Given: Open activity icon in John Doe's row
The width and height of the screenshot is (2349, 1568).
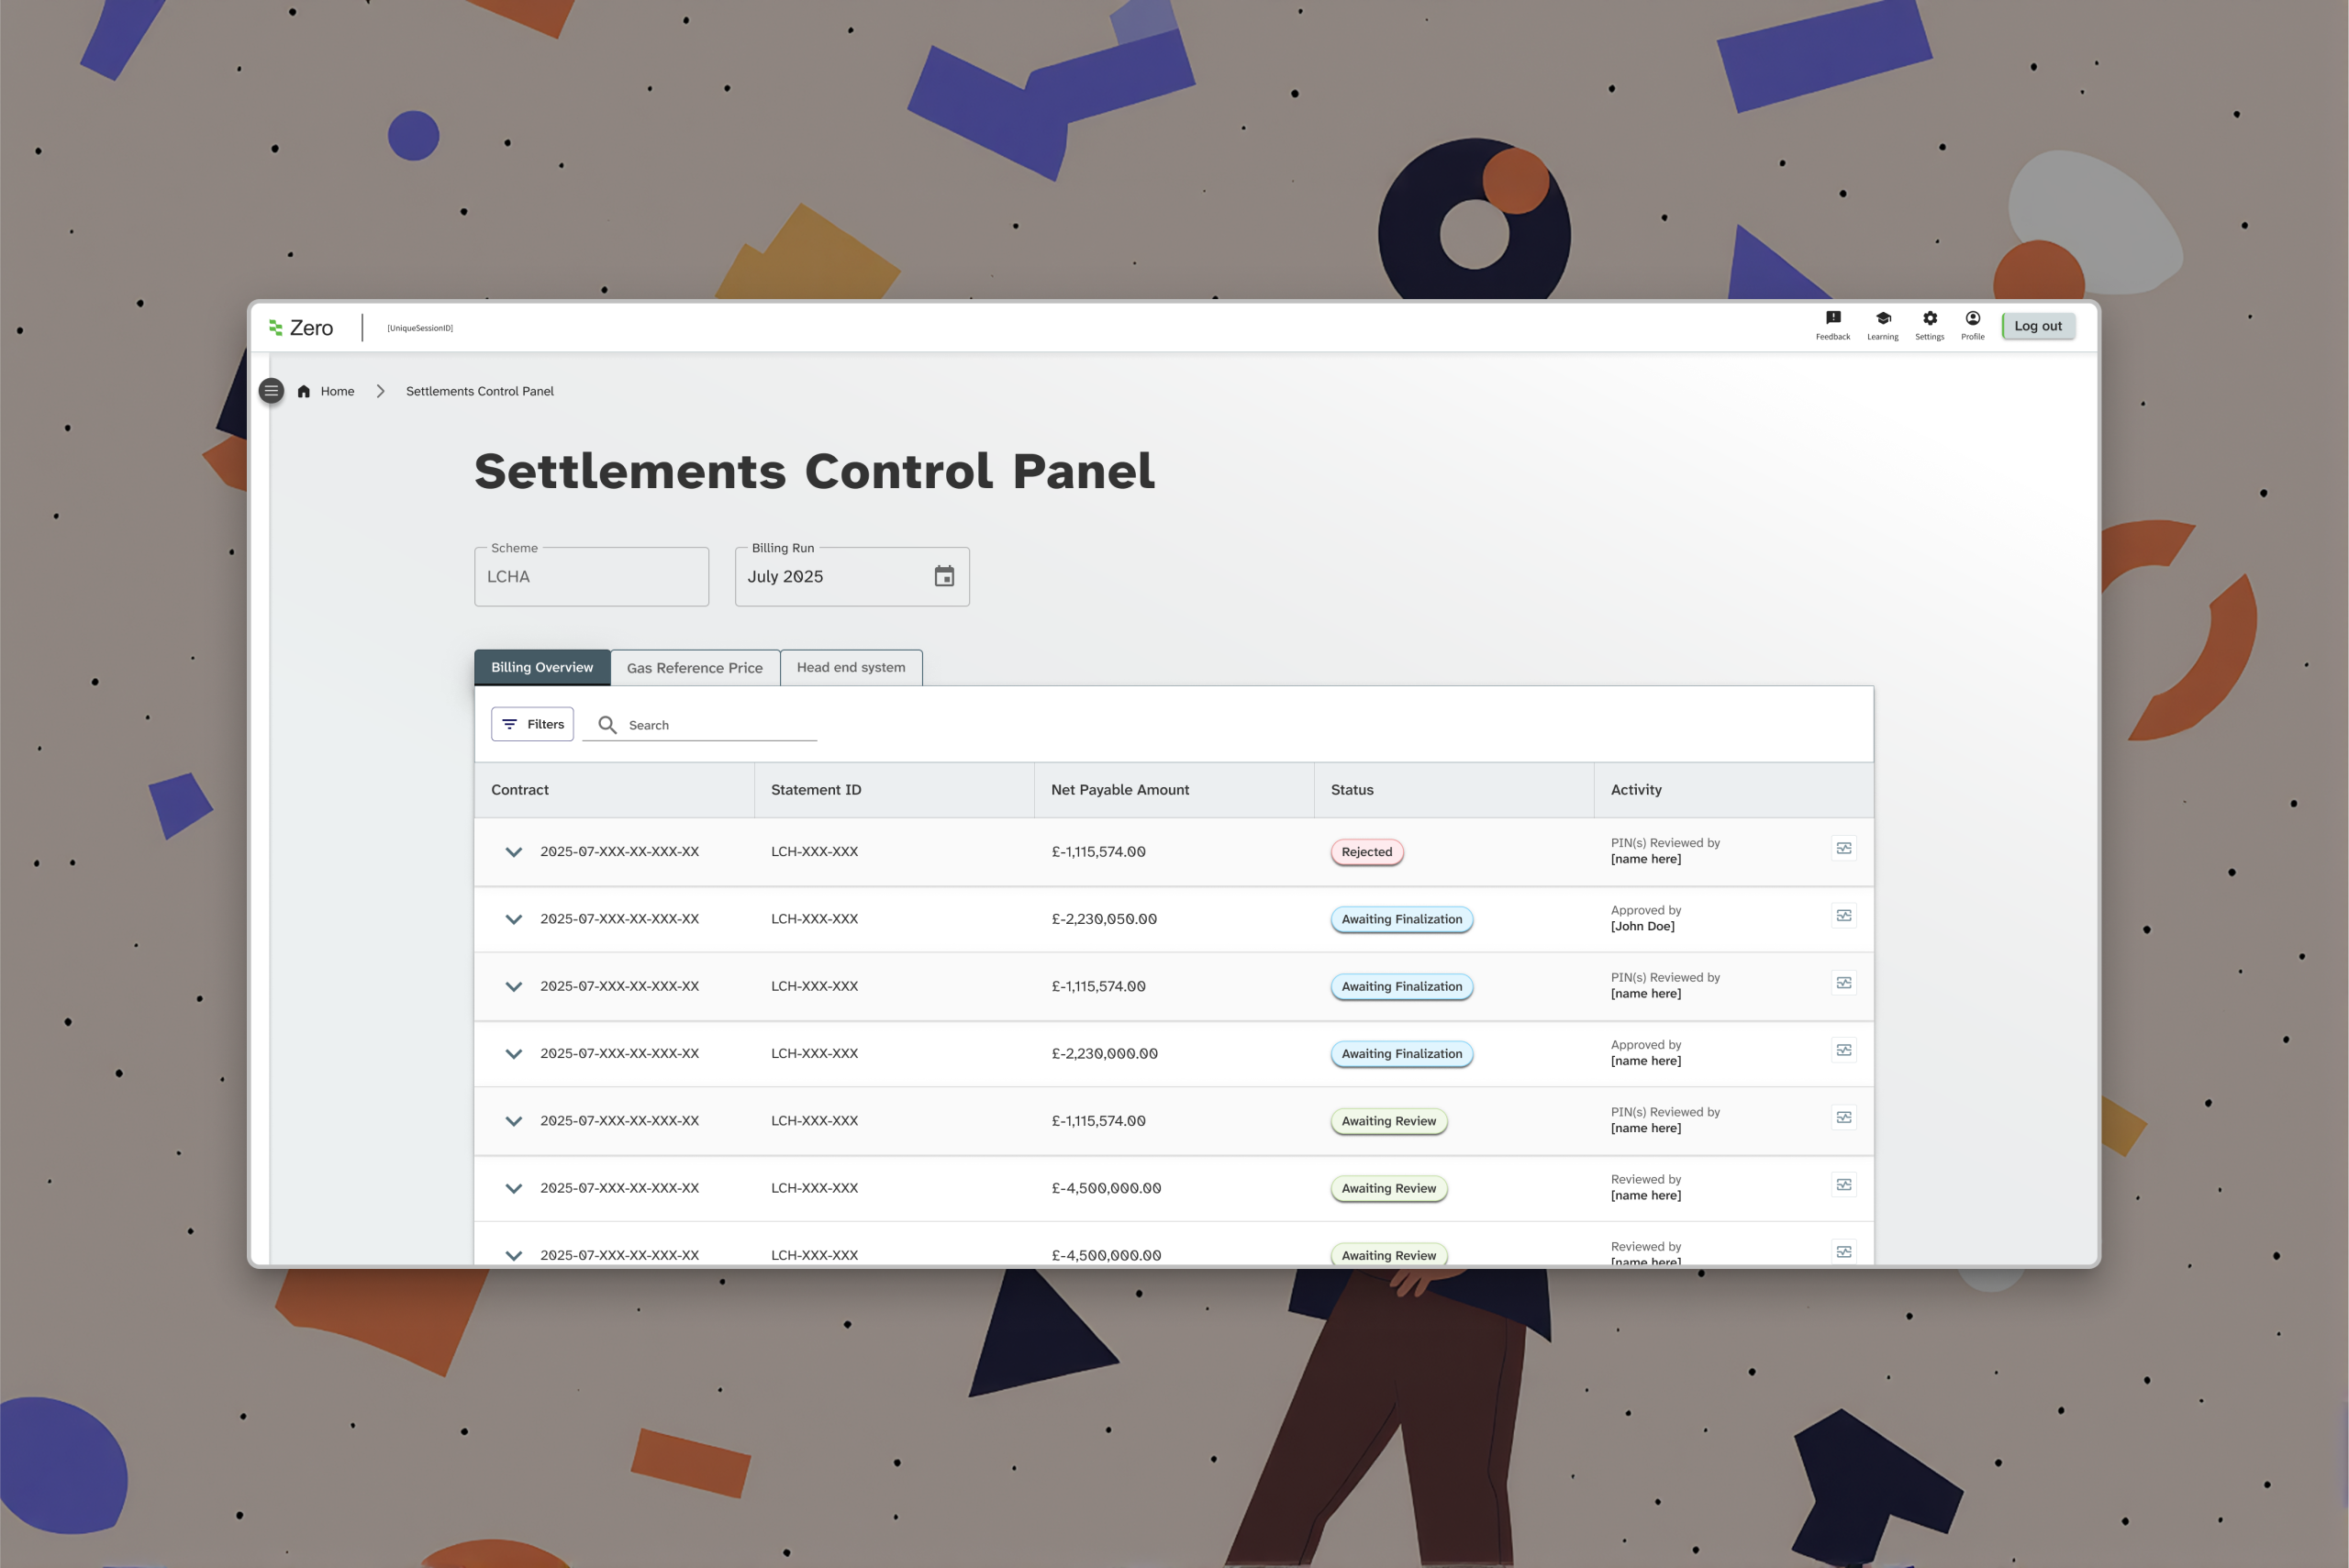Looking at the screenshot, I should coord(1843,916).
